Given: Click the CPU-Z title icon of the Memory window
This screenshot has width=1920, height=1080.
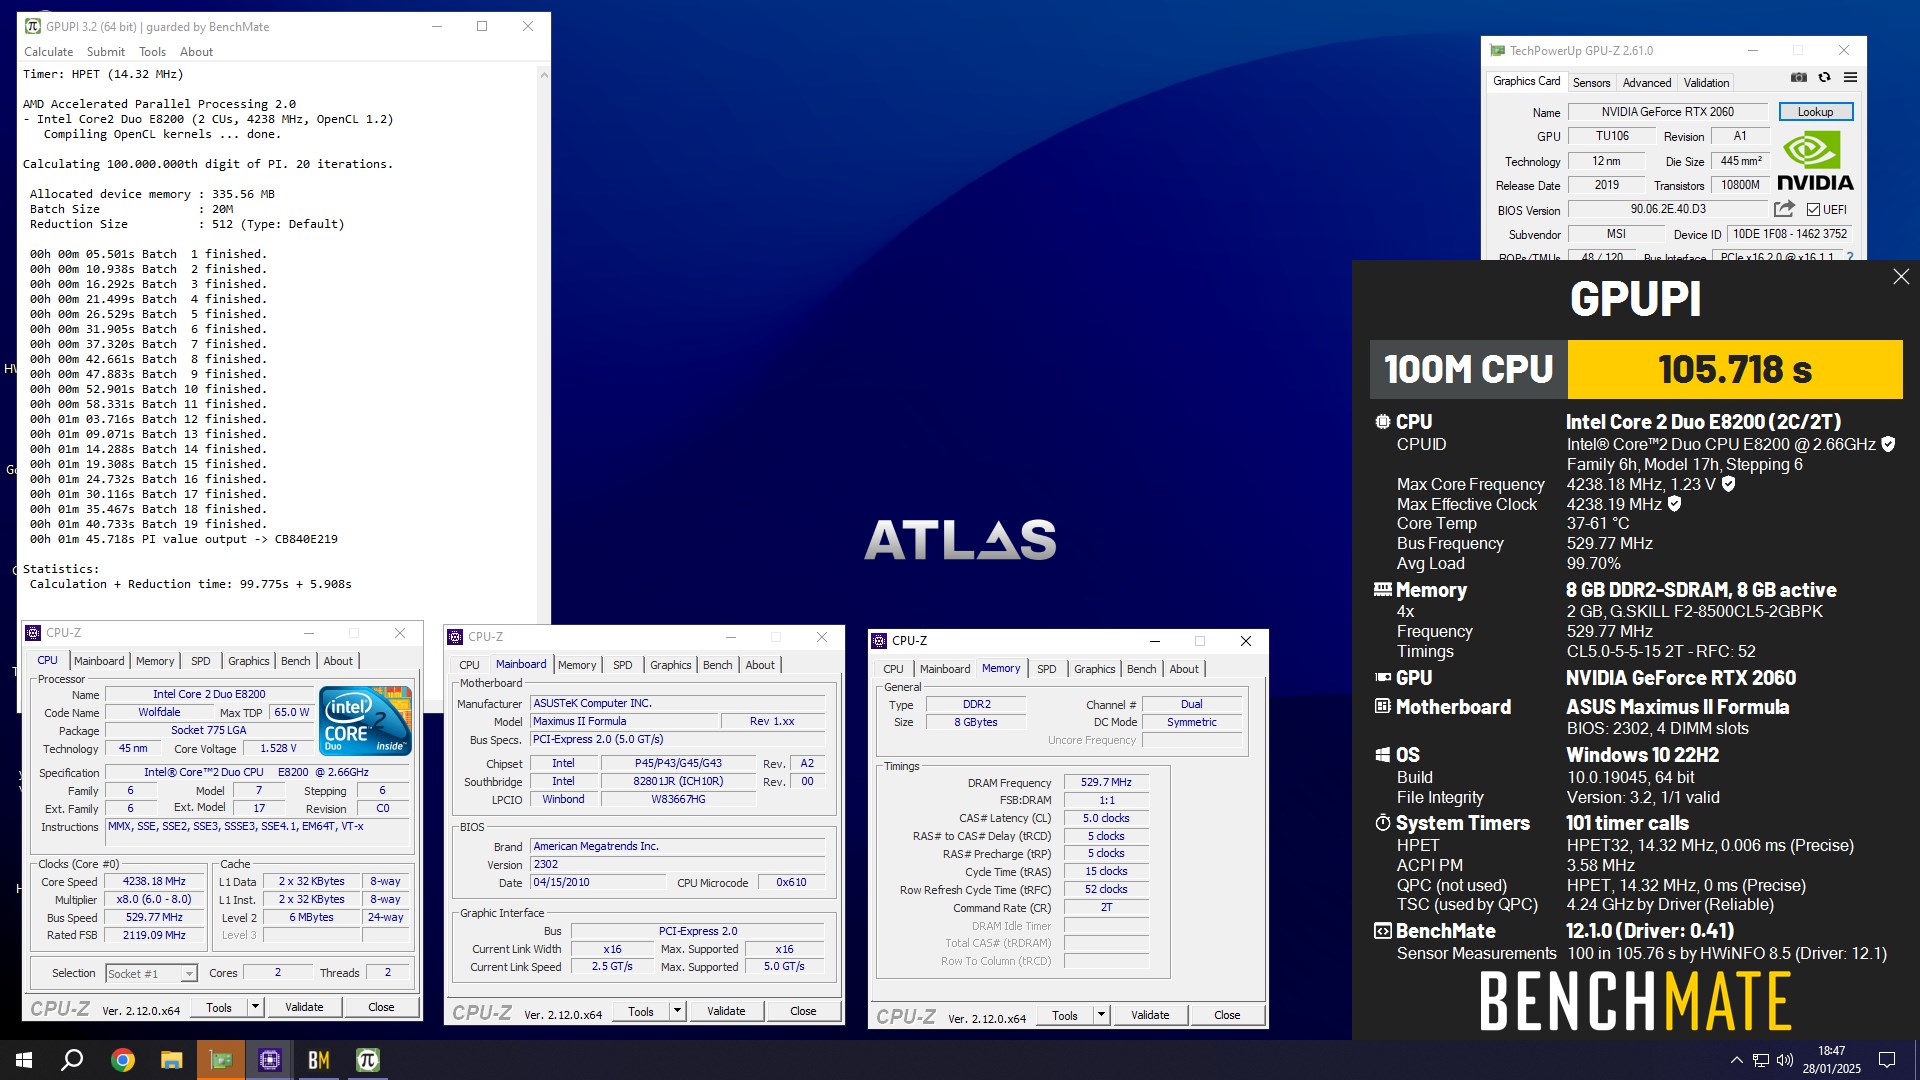Looking at the screenshot, I should pos(878,641).
